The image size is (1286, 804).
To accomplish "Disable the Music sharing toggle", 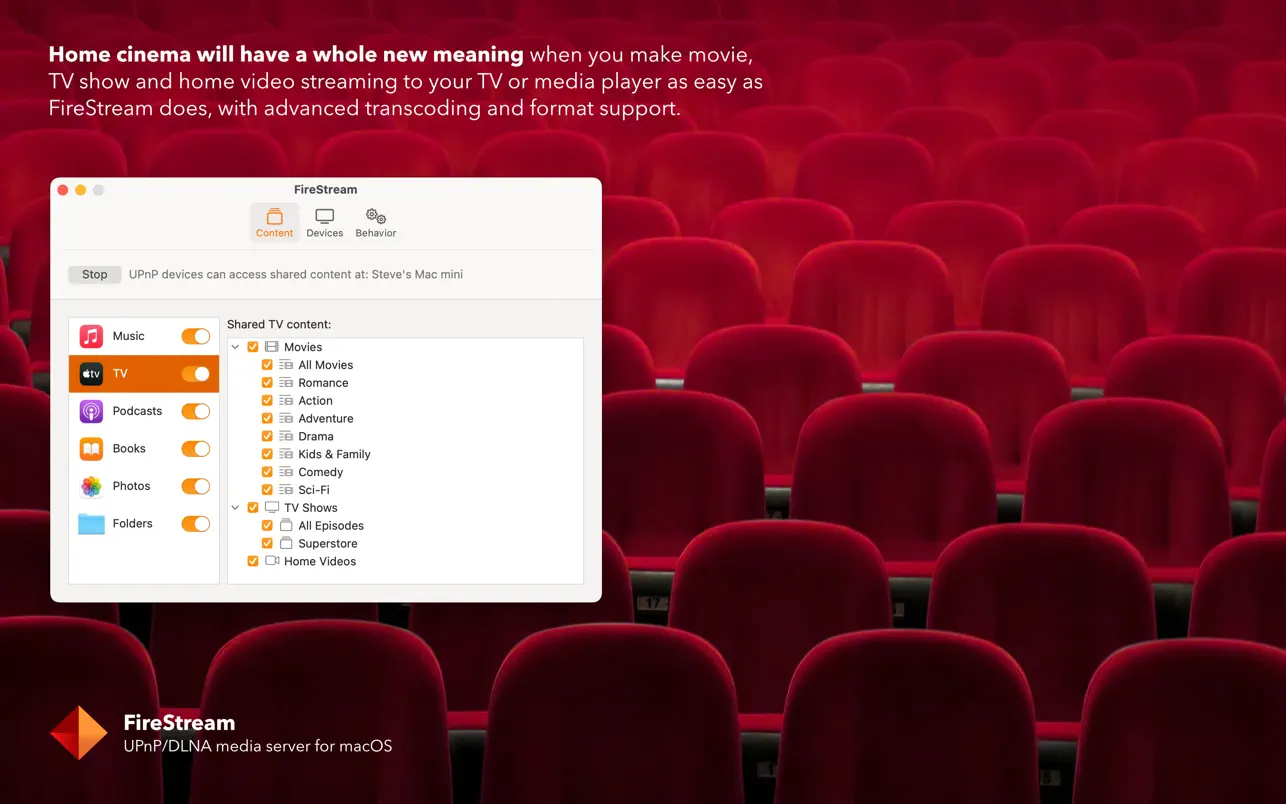I will [195, 336].
